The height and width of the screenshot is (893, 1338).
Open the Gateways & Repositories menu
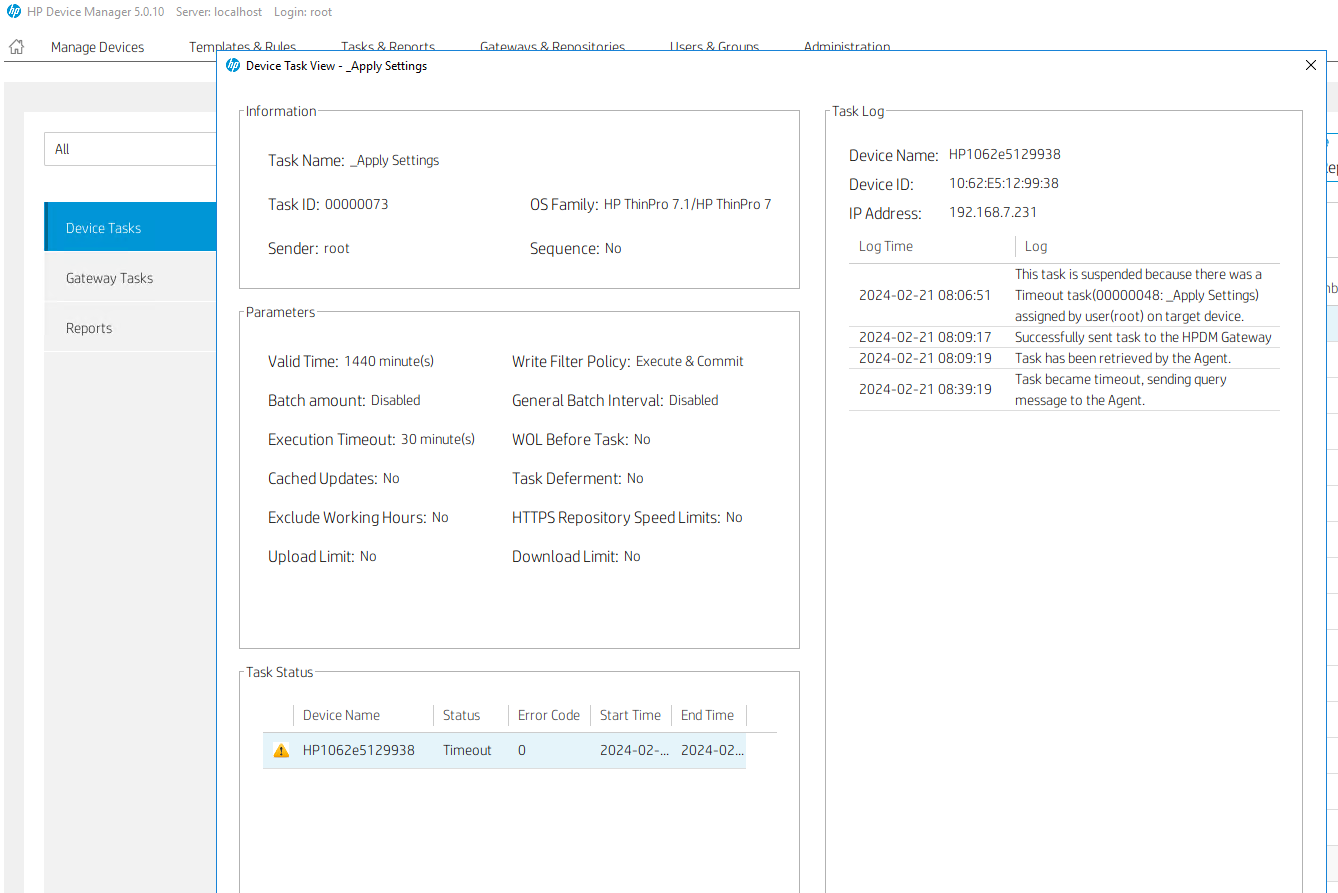(552, 47)
